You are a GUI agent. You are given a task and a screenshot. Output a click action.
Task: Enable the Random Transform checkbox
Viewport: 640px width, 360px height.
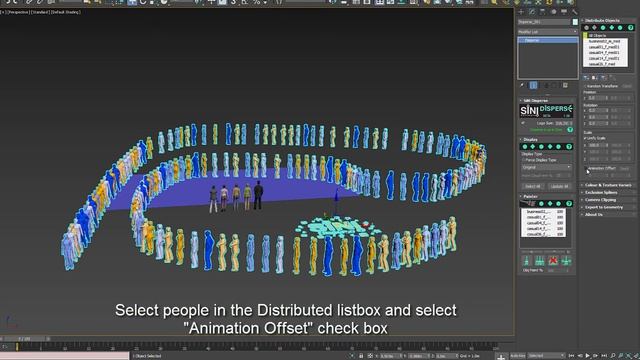pos(585,86)
